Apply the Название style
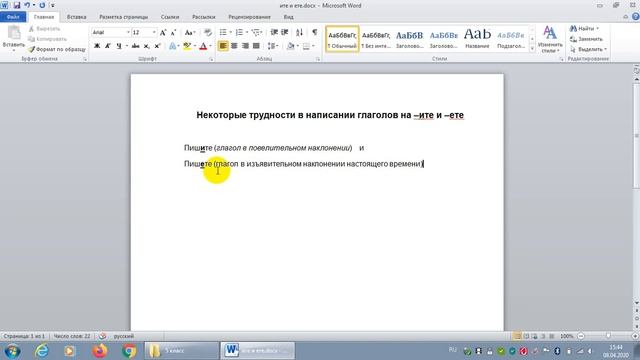 pyautogui.click(x=477, y=39)
